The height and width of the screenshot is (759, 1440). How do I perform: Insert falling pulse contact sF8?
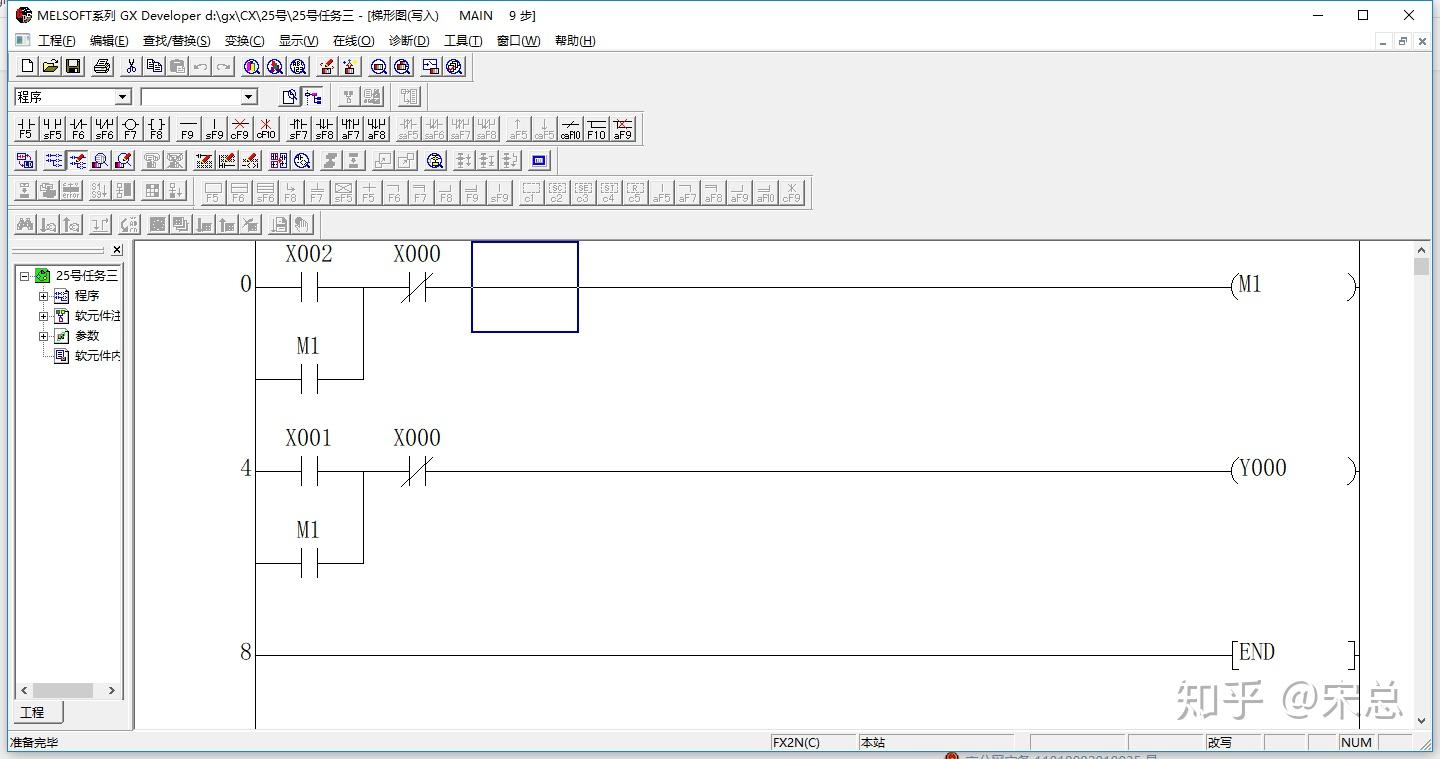coord(324,128)
